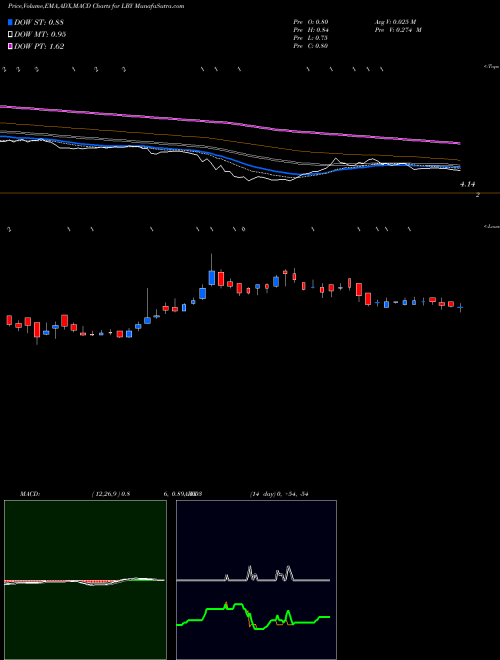Select the 'DOW MT: 0.93' legend text

point(40,35)
